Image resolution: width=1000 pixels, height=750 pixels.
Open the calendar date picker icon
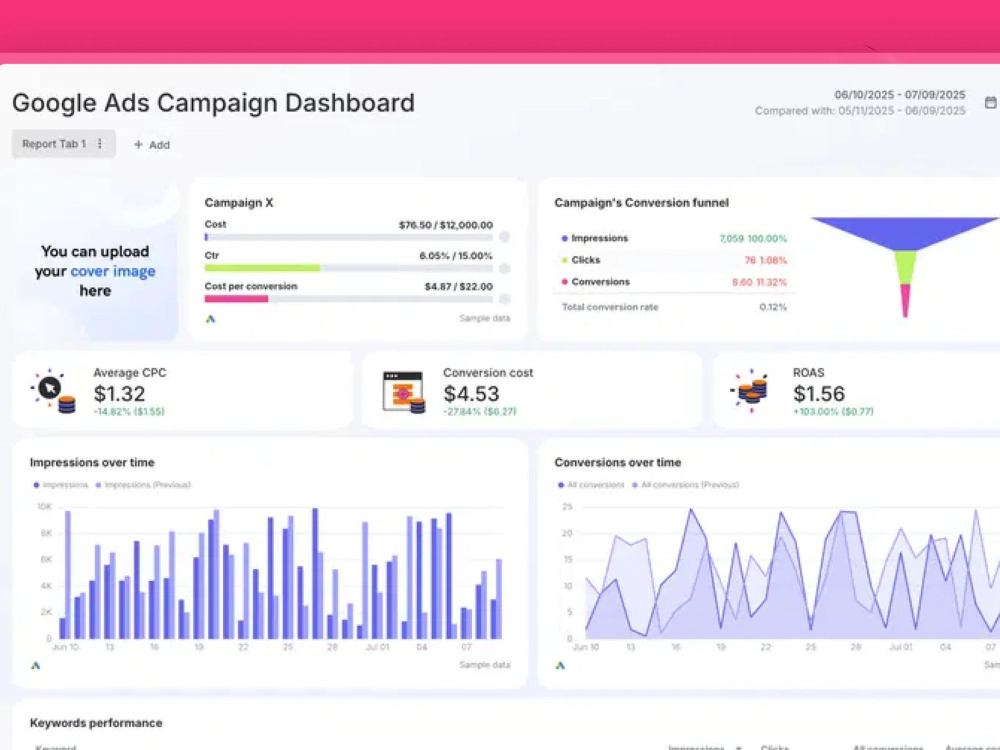pos(990,102)
